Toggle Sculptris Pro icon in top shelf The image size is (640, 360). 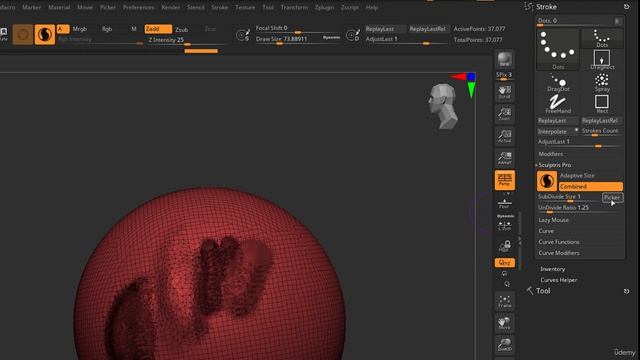click(44, 34)
